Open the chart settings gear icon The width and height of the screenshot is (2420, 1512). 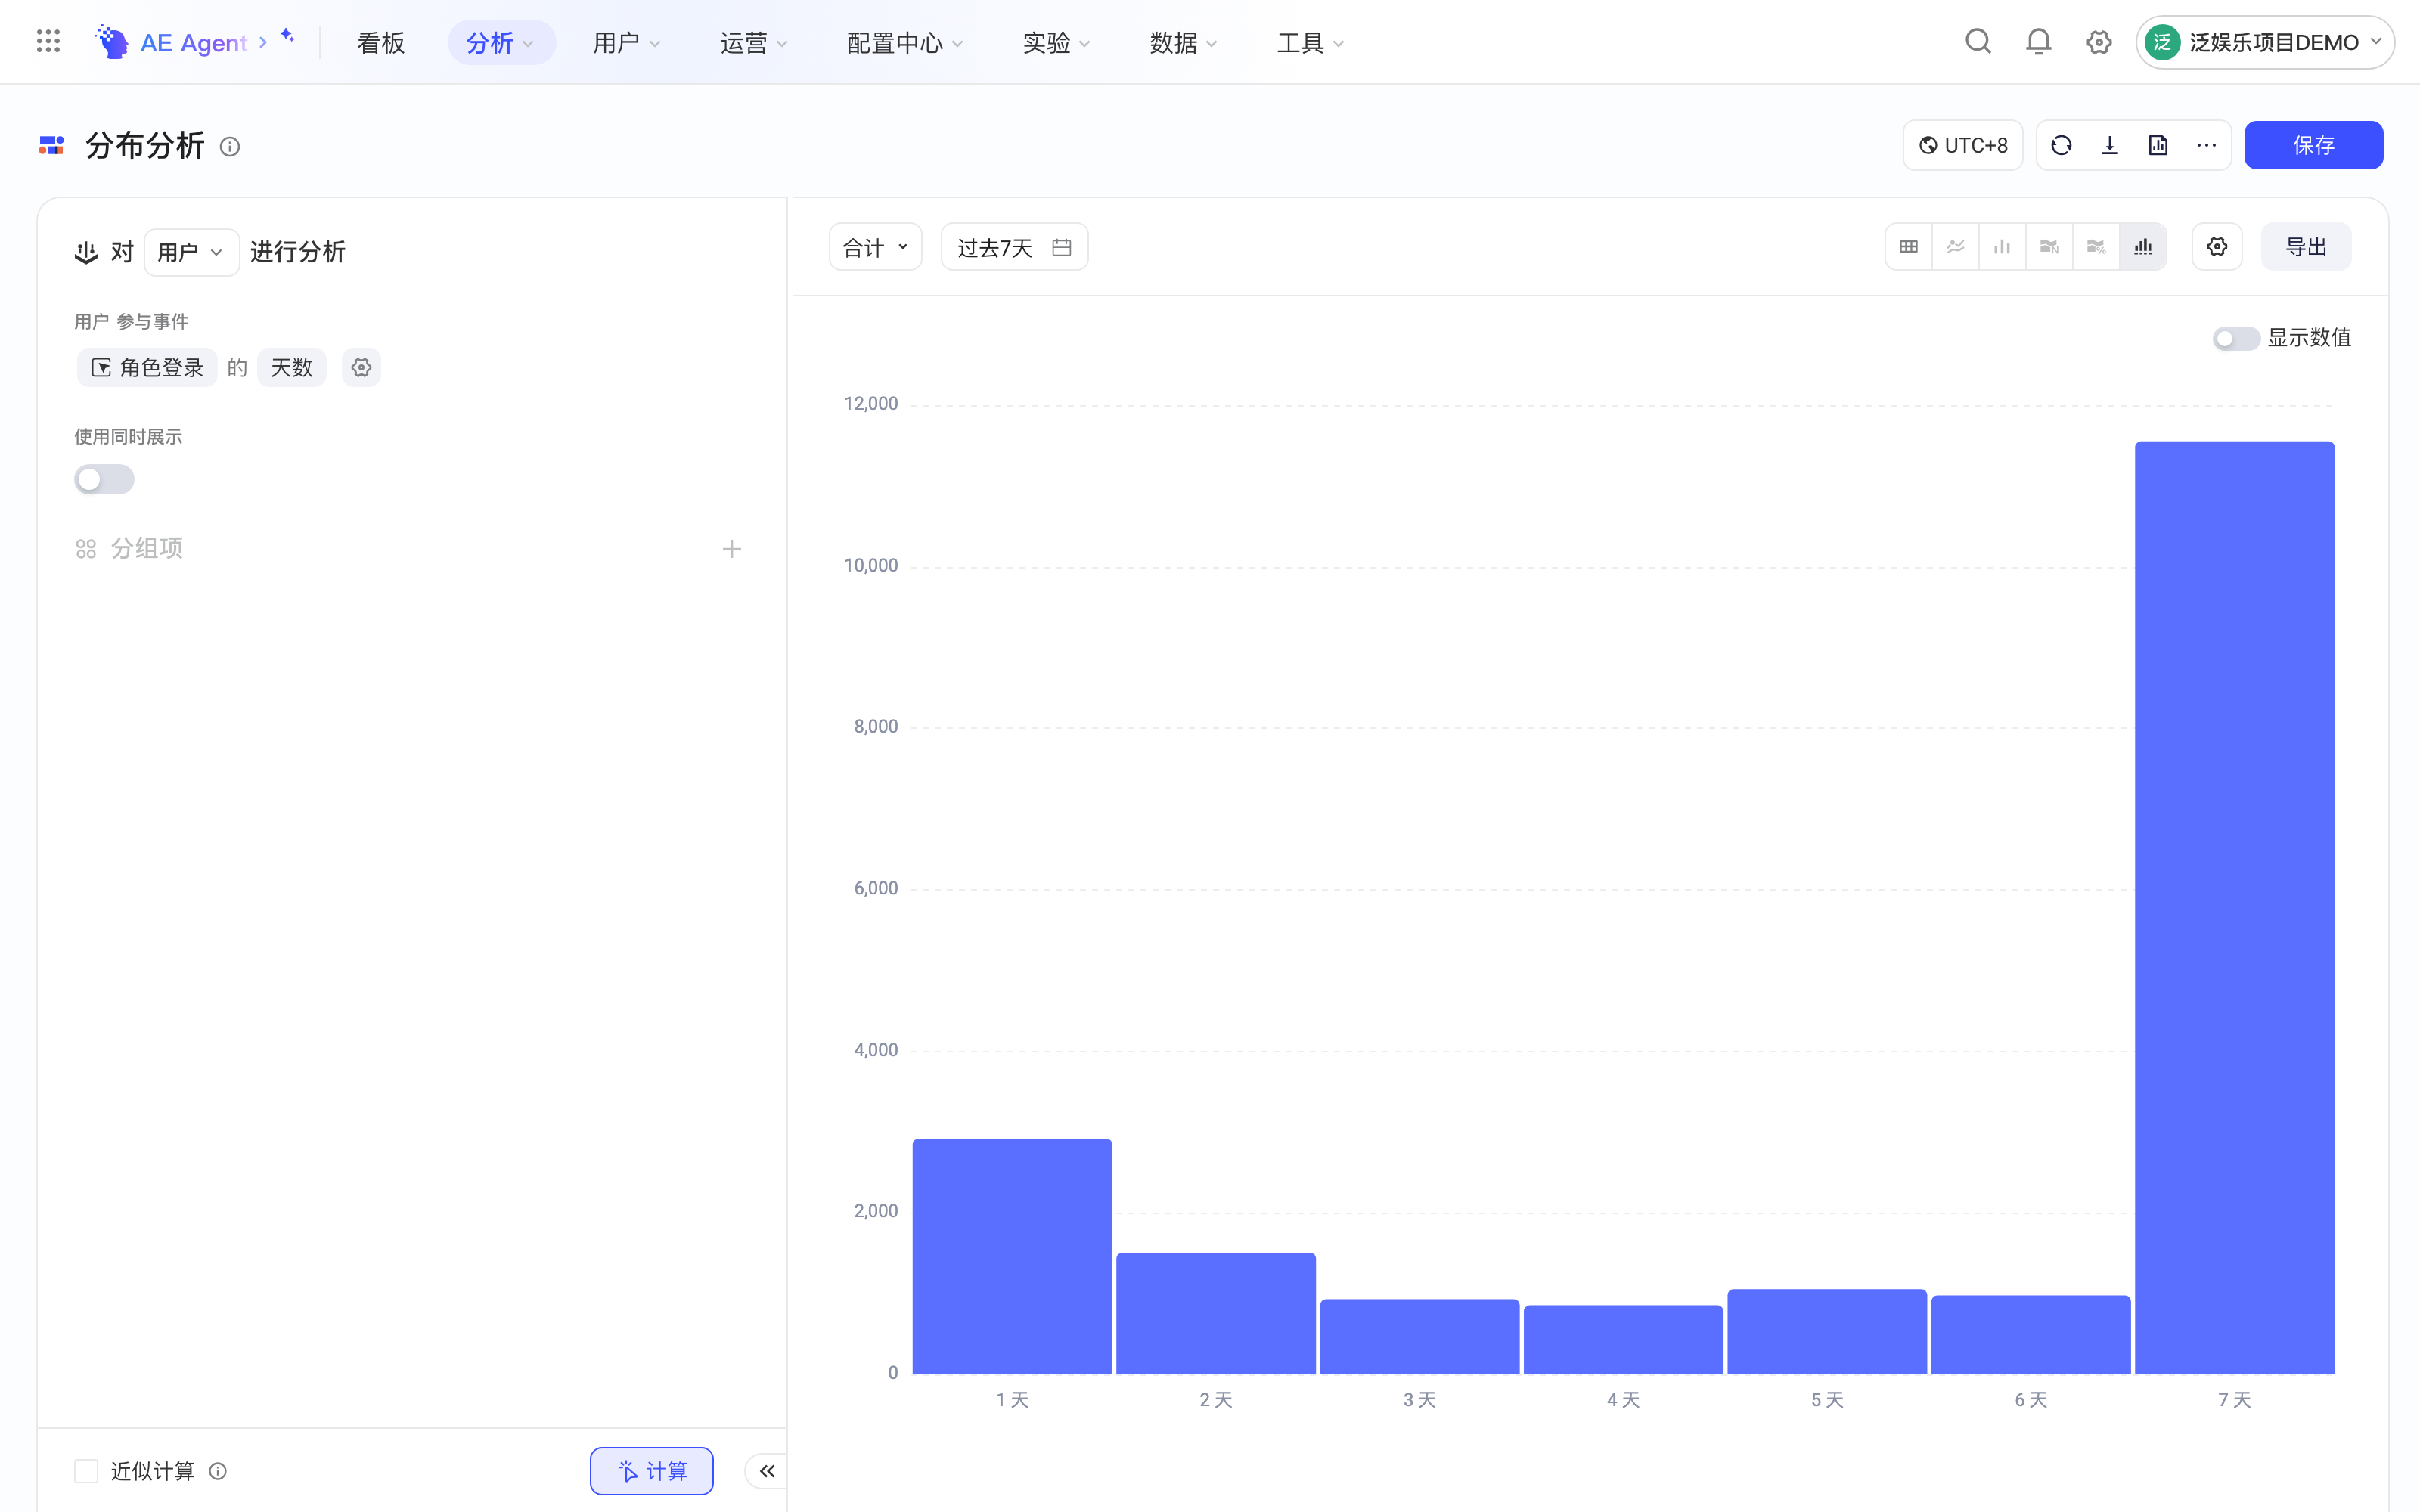2217,247
